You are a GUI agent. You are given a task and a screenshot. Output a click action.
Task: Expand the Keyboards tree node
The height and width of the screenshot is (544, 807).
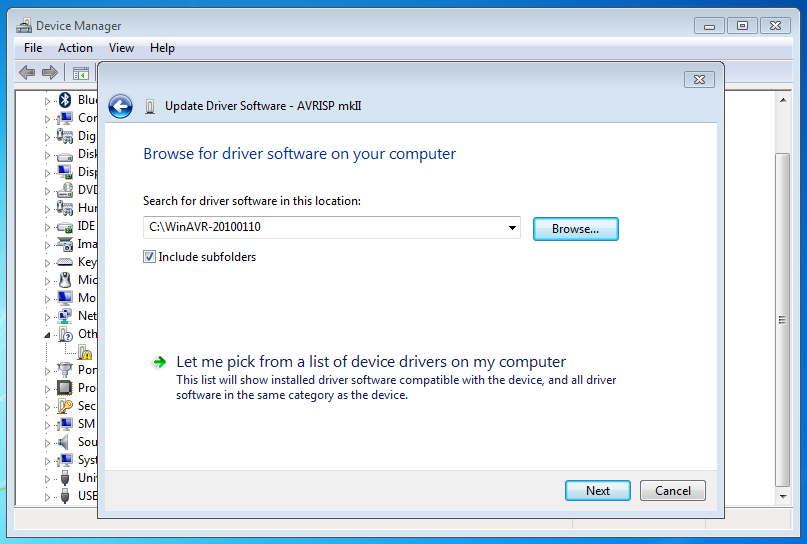click(x=46, y=262)
